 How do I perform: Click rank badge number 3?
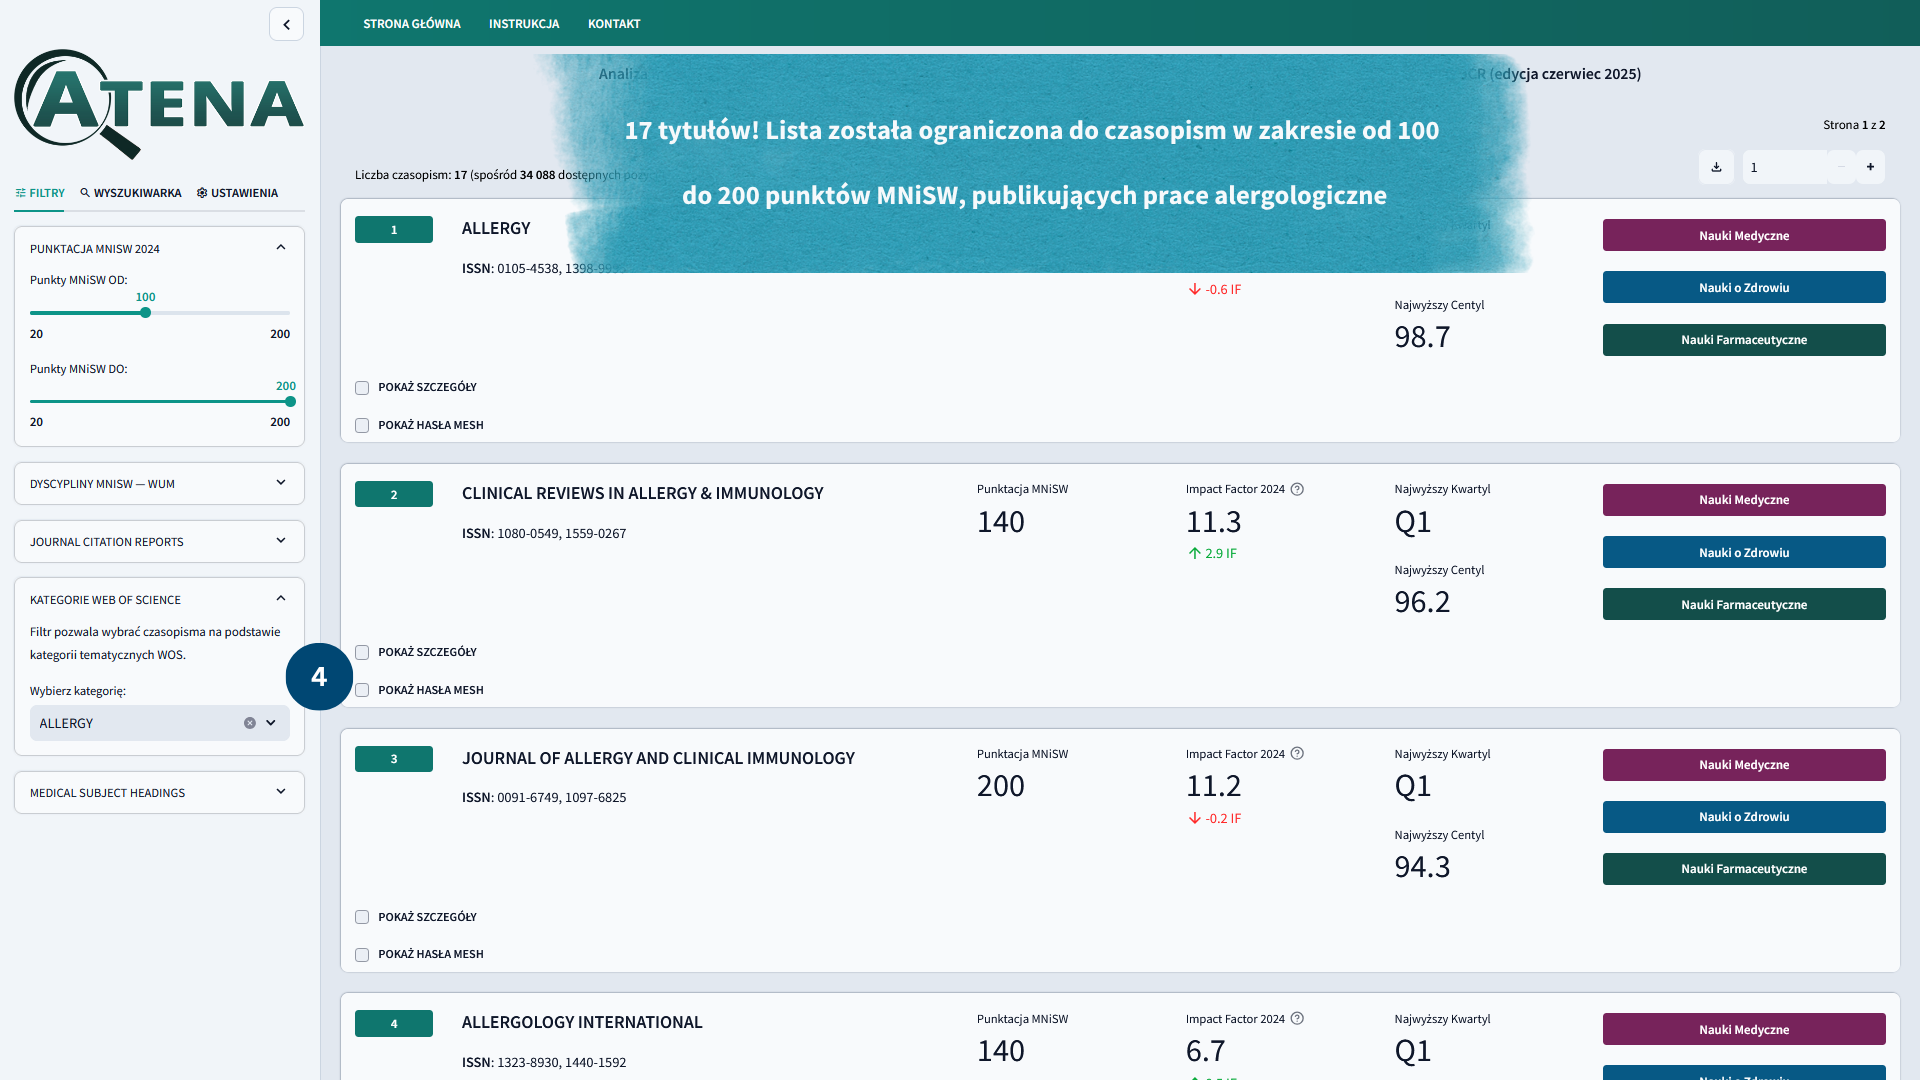pyautogui.click(x=394, y=759)
